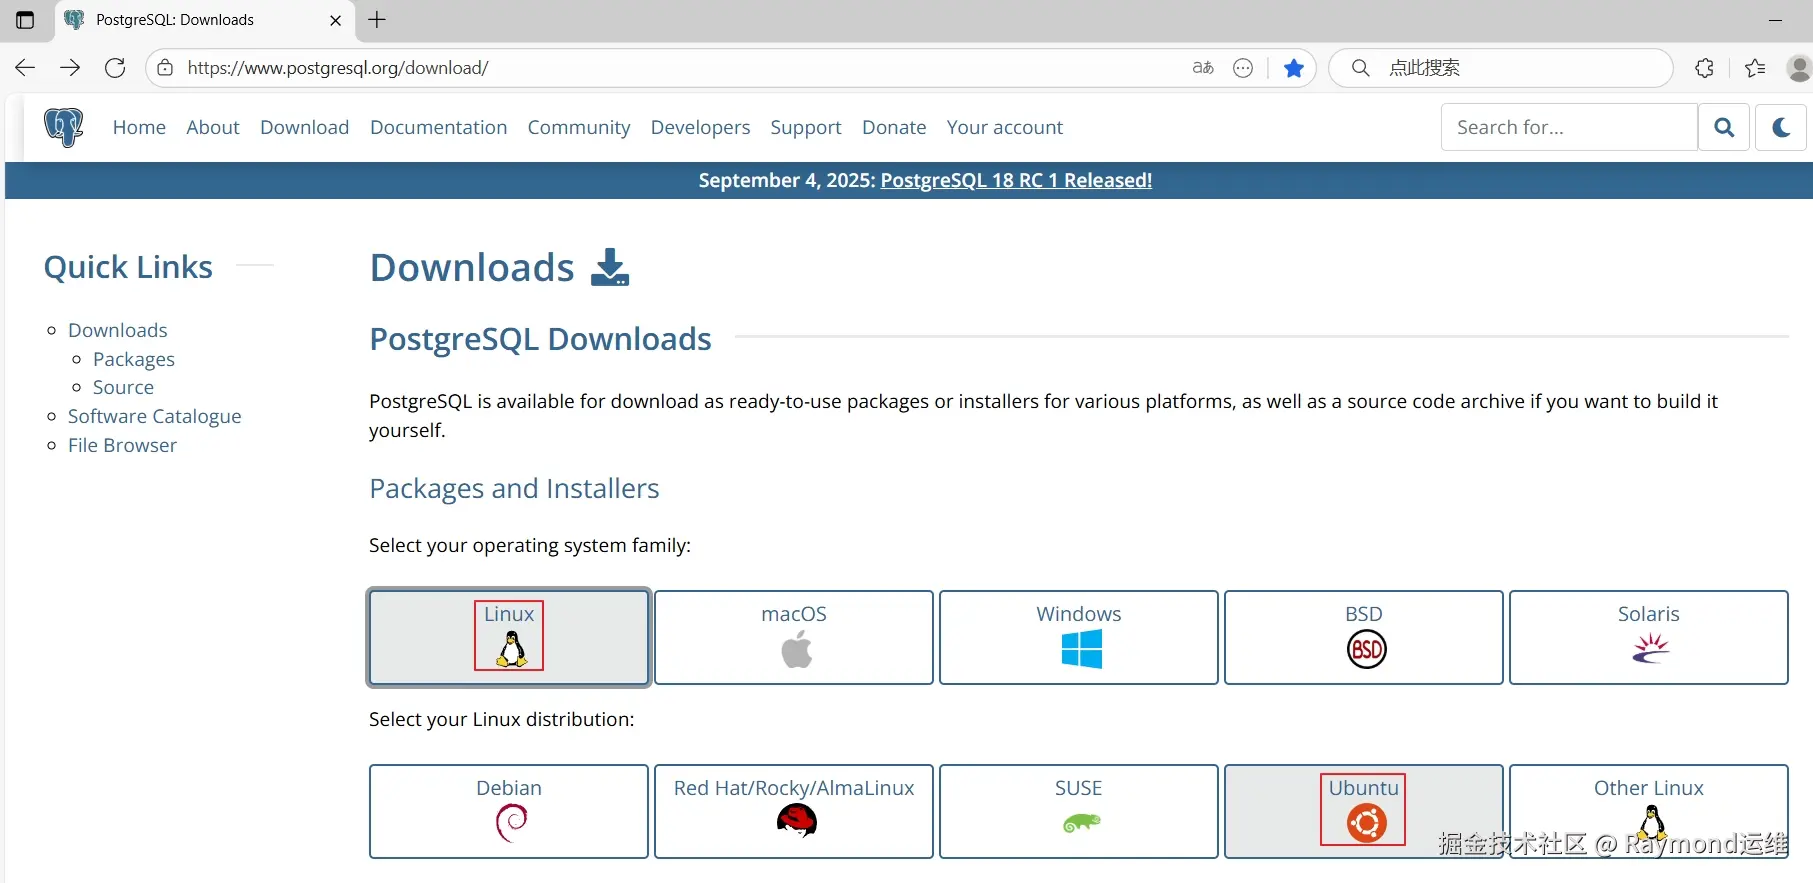Viewport: 1813px width, 883px height.
Task: Open the Home menu item
Action: tap(139, 127)
